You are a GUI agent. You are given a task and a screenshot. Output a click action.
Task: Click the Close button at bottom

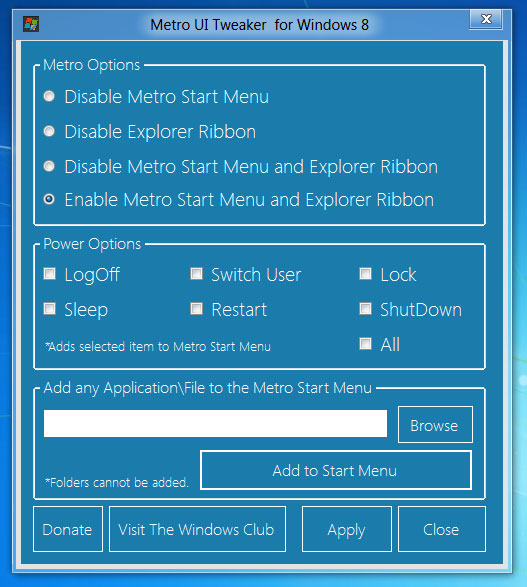pos(442,529)
